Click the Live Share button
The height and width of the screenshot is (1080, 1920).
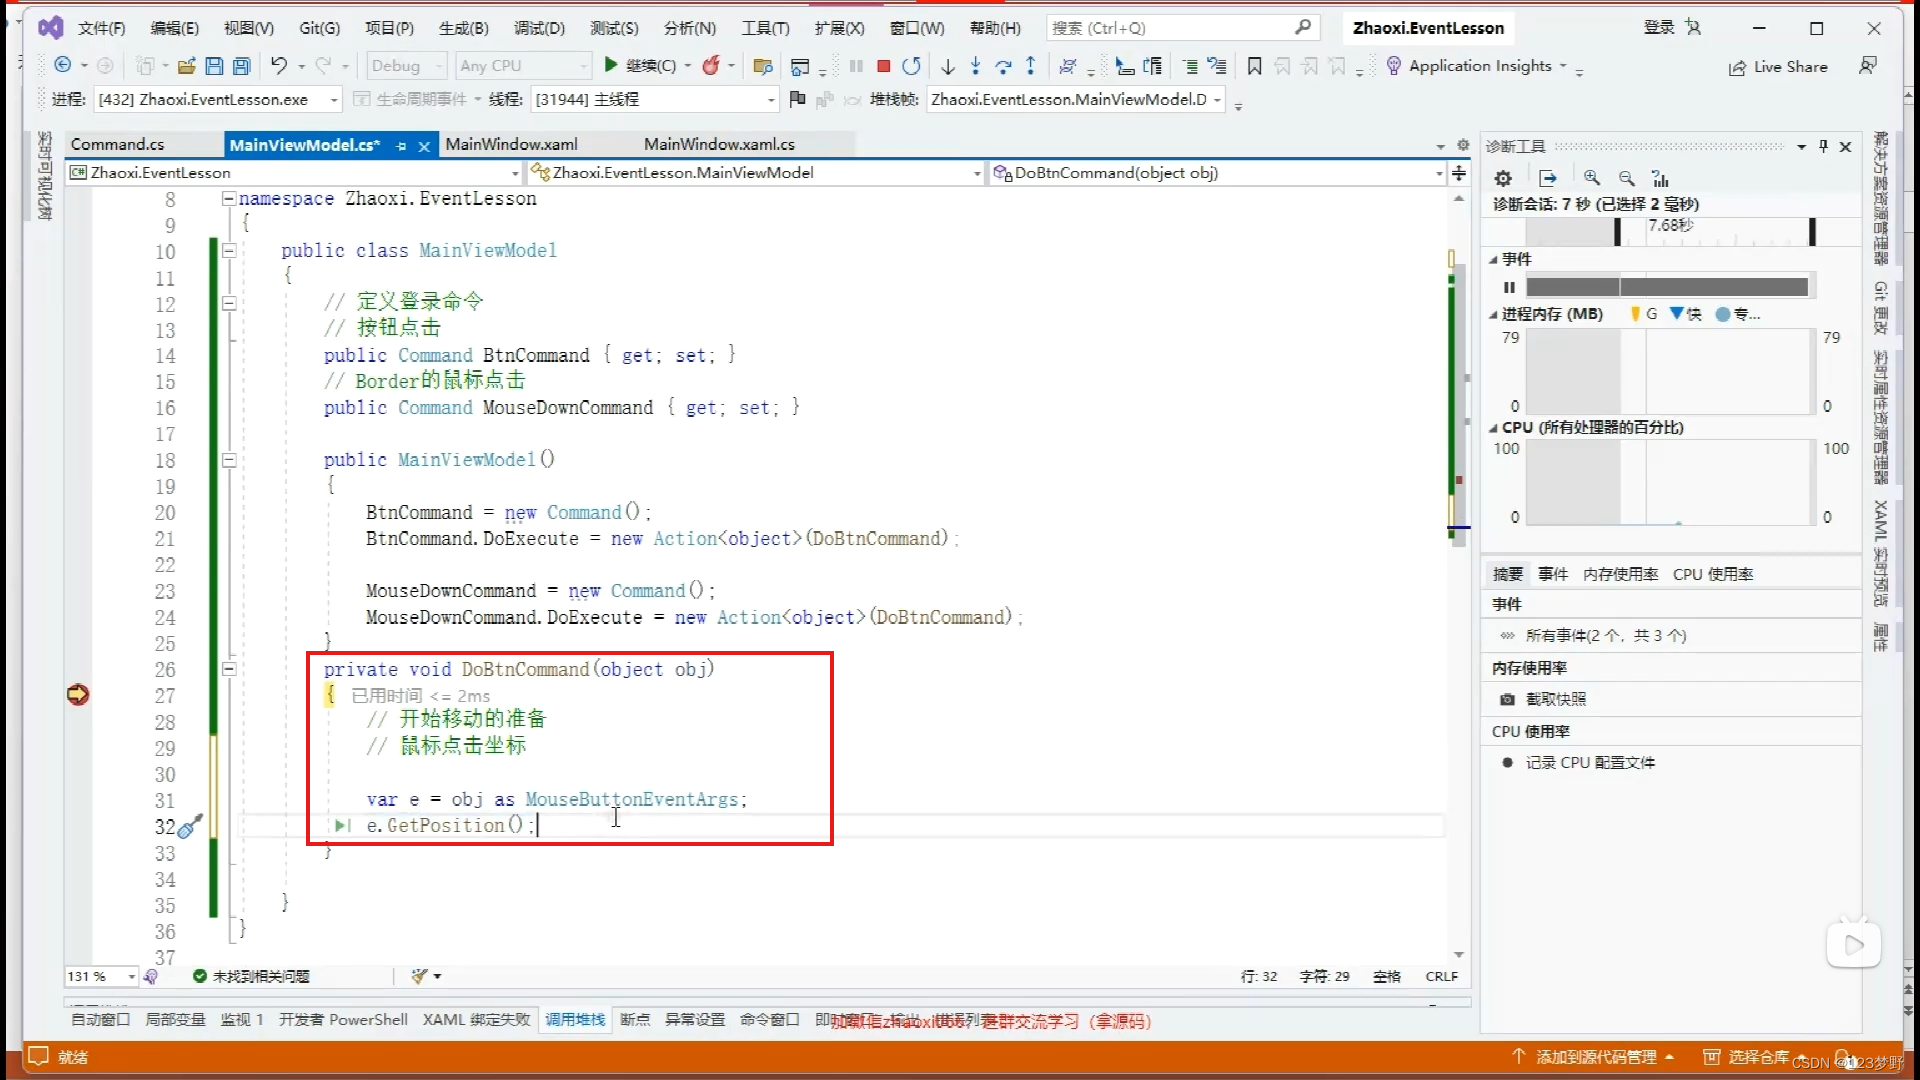(1778, 67)
